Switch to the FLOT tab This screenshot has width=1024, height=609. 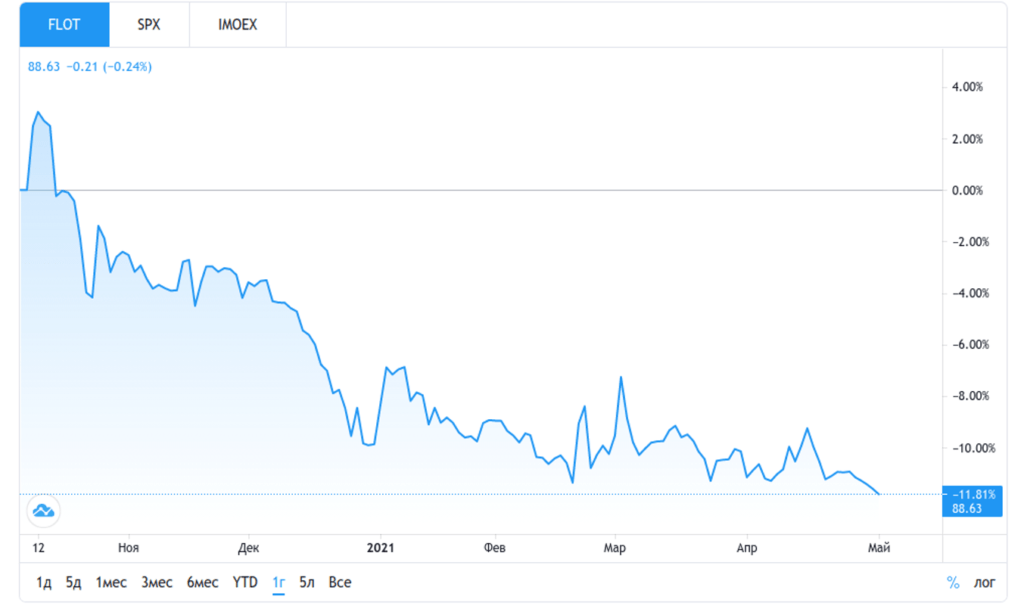tap(64, 24)
